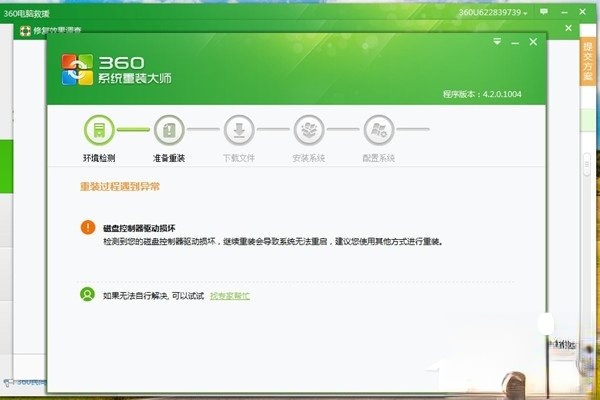Click the 程序版本 4.2.0.1004 text
The height and width of the screenshot is (400, 600).
point(482,94)
